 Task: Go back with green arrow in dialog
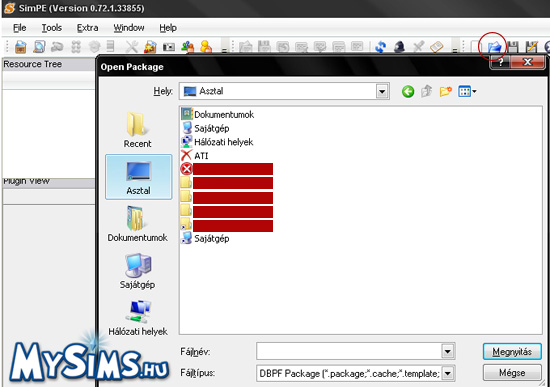[408, 92]
